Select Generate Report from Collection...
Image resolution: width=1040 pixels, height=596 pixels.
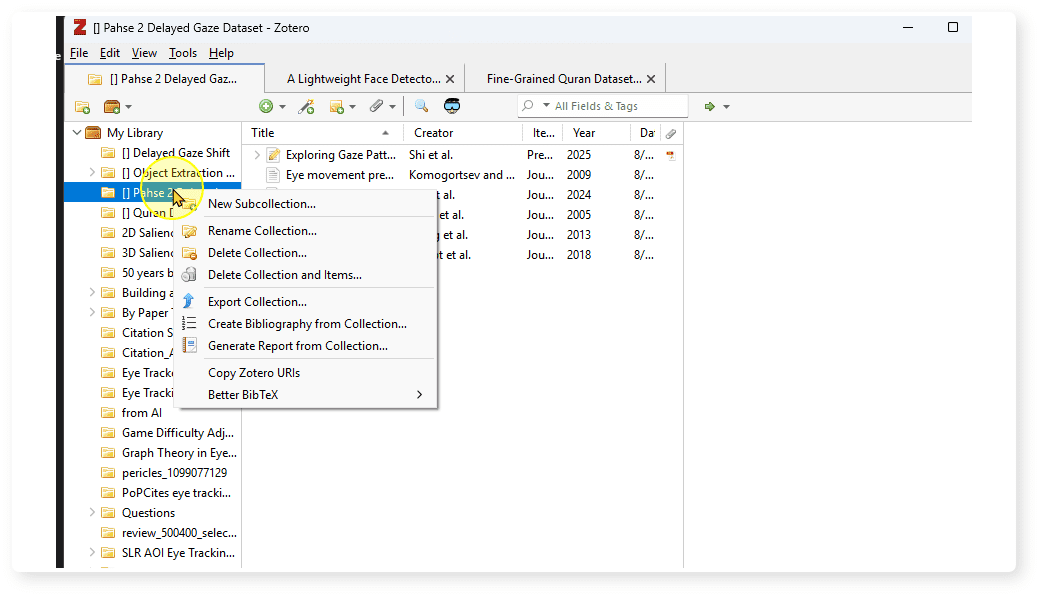pyautogui.click(x=305, y=345)
